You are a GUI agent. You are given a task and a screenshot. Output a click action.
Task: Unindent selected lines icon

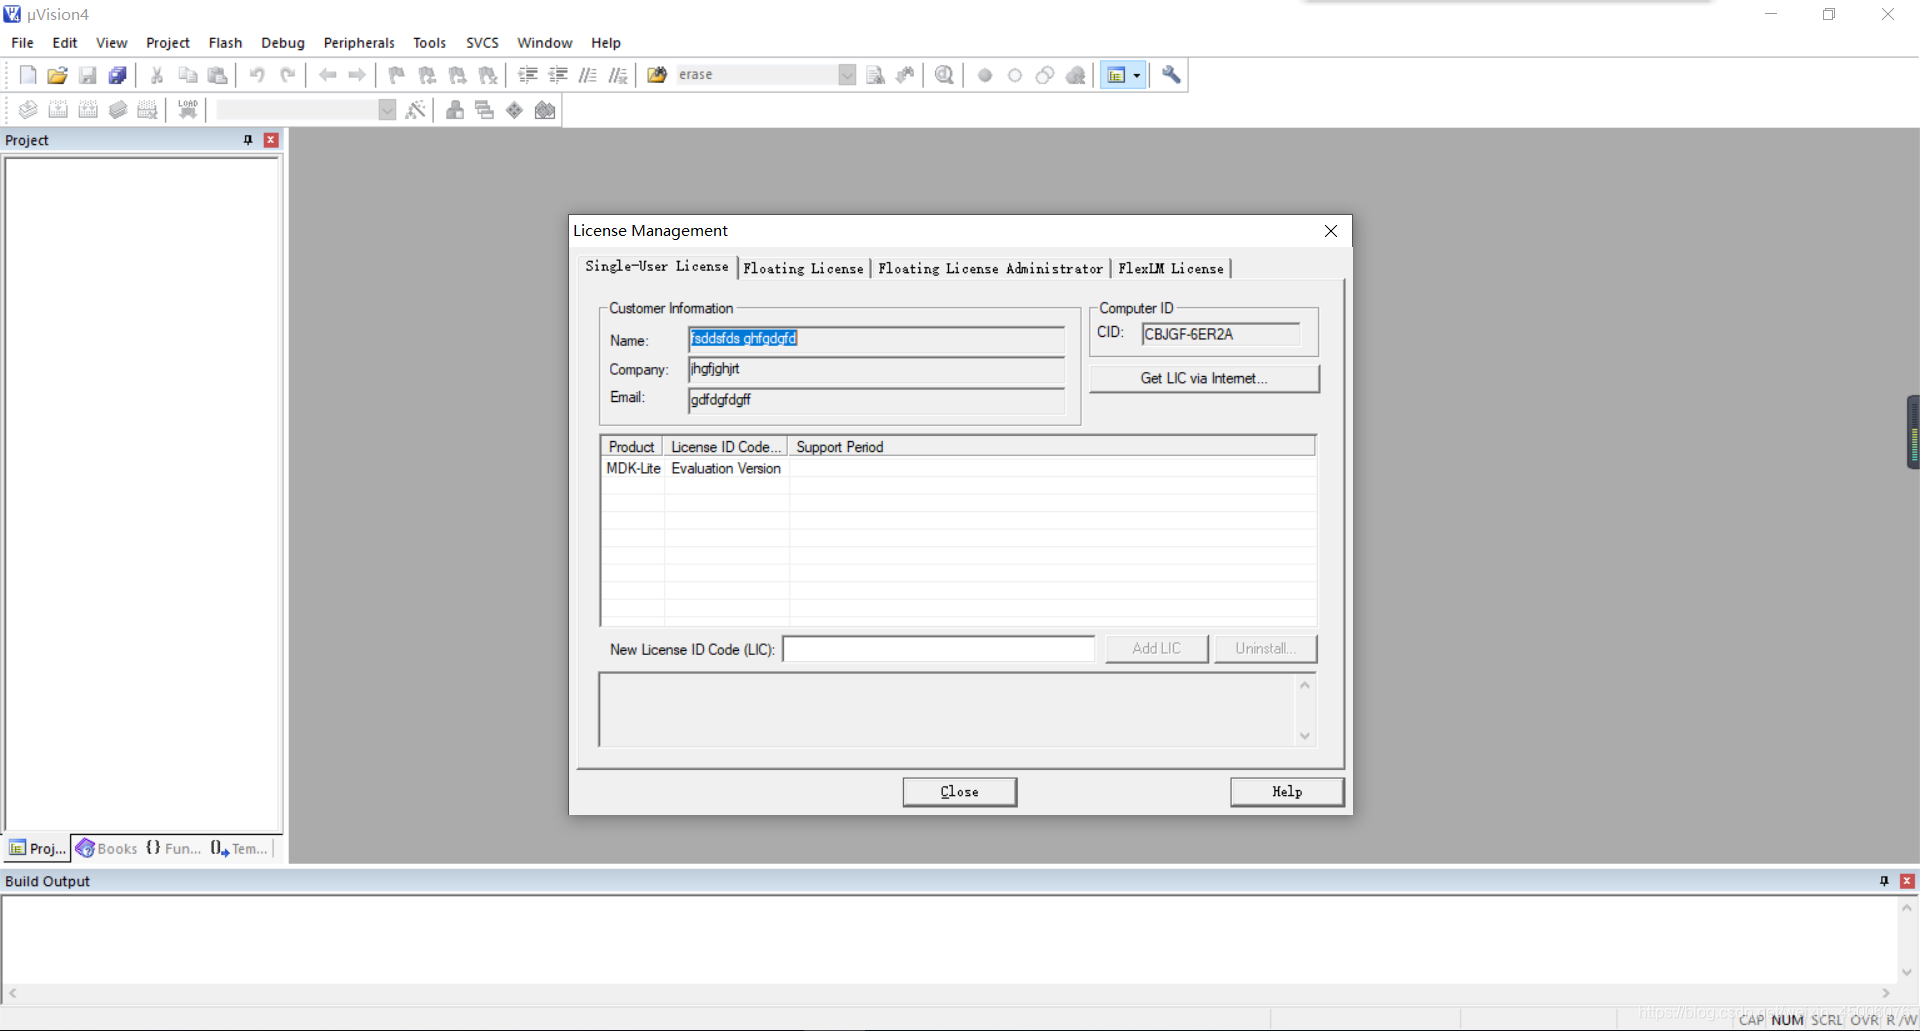[x=558, y=75]
